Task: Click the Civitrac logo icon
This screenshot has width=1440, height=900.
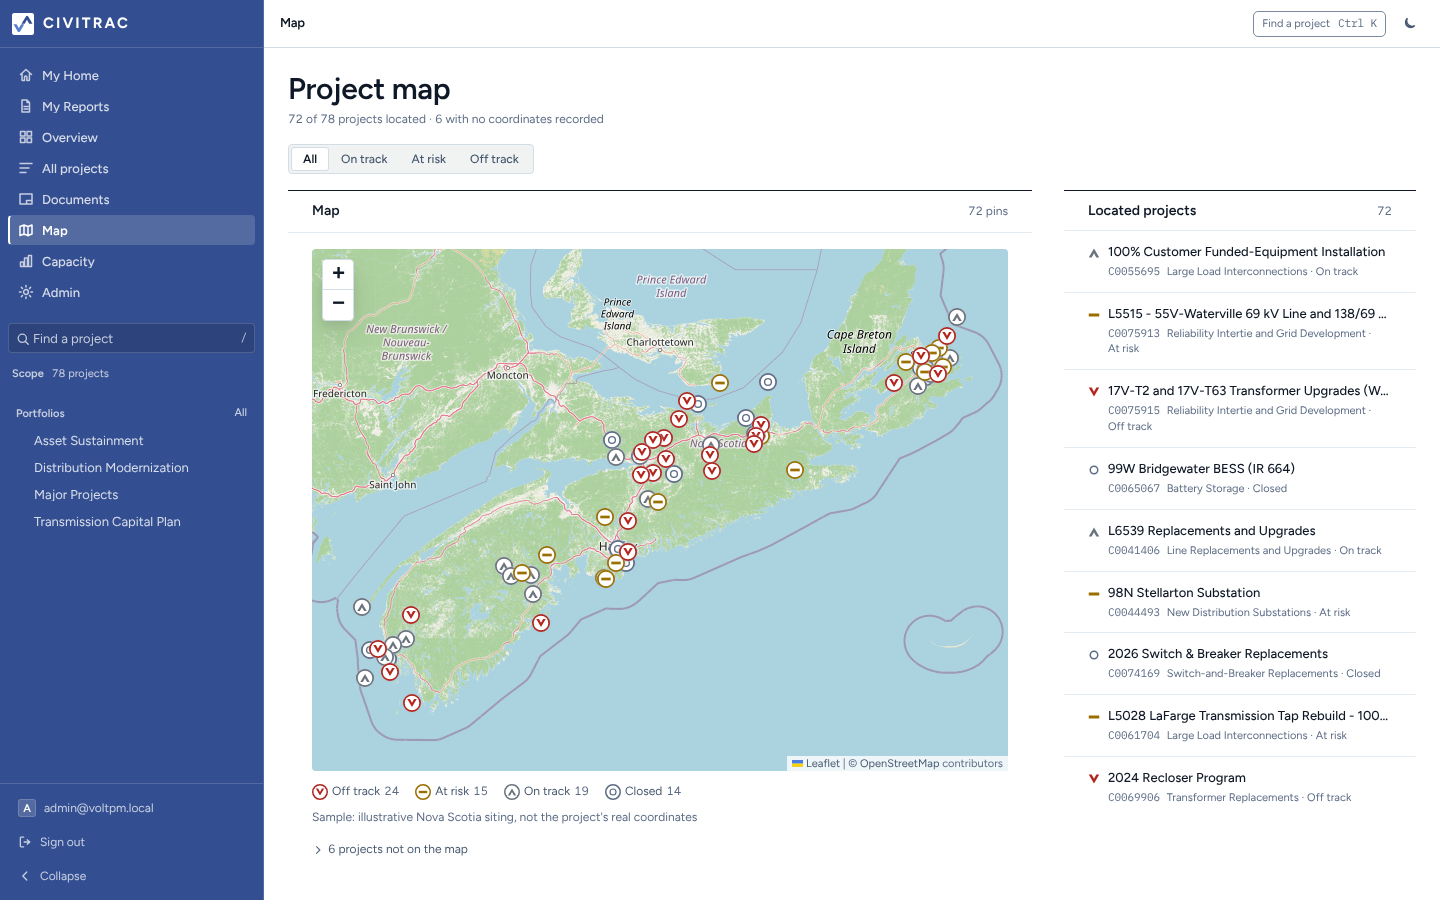Action: pos(23,23)
